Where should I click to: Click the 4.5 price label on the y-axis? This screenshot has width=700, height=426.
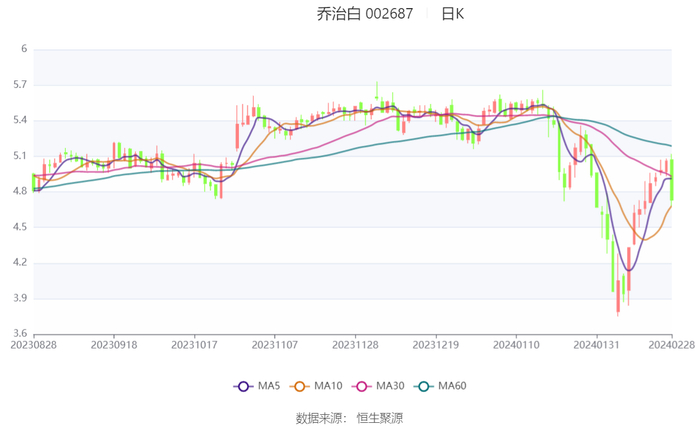point(20,227)
